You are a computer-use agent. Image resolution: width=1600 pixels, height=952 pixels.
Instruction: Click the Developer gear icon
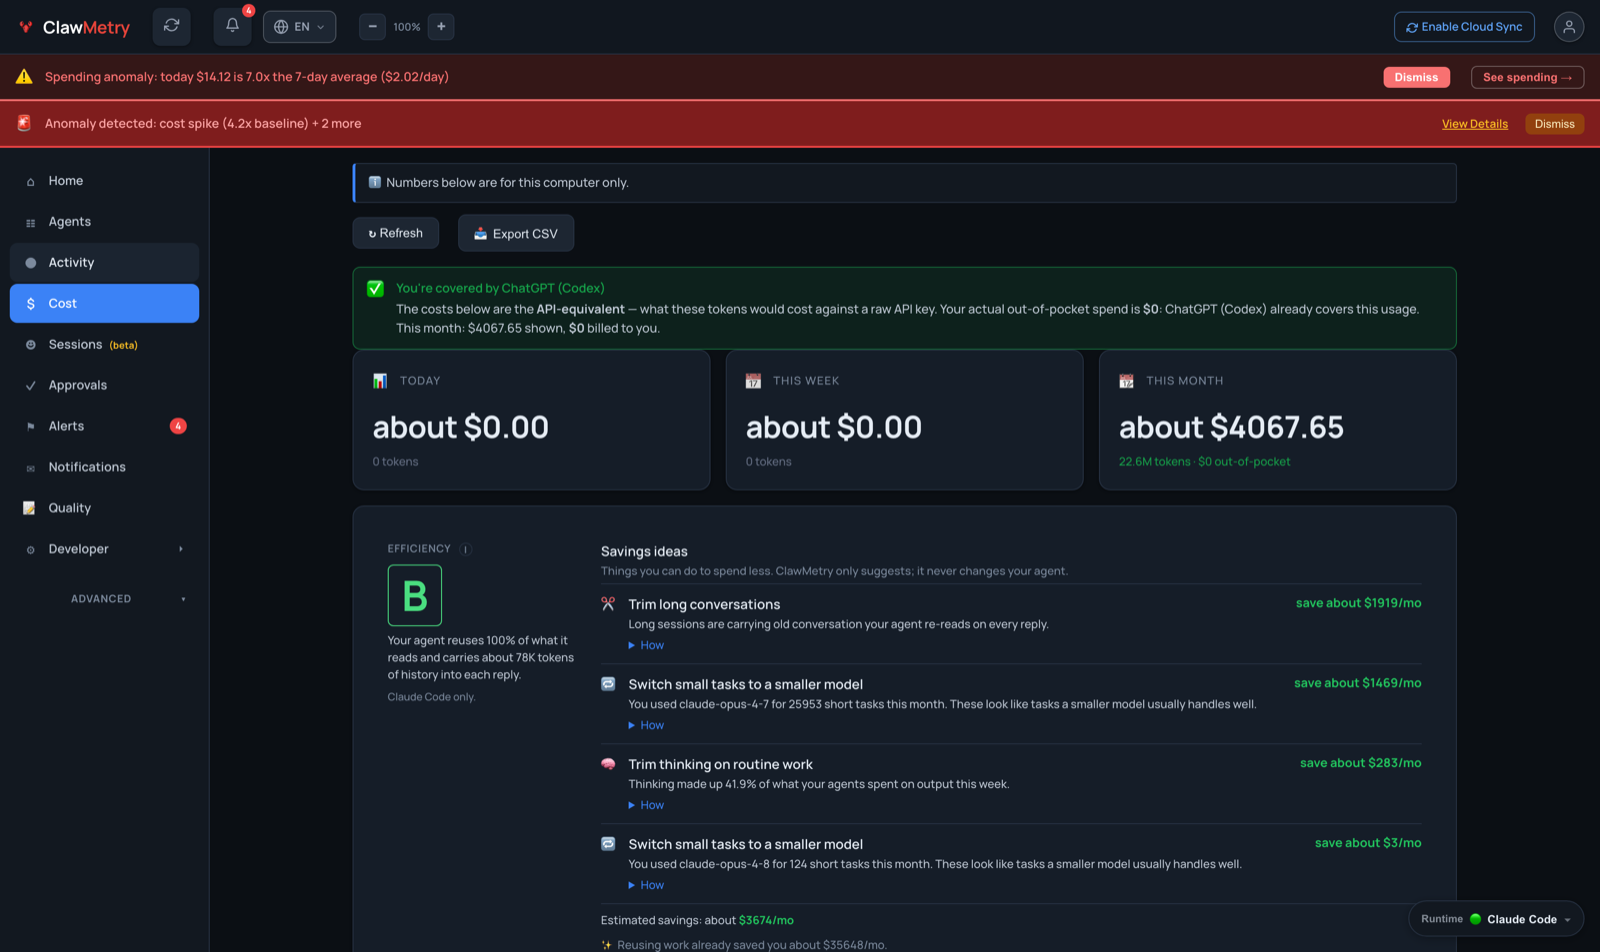point(30,550)
